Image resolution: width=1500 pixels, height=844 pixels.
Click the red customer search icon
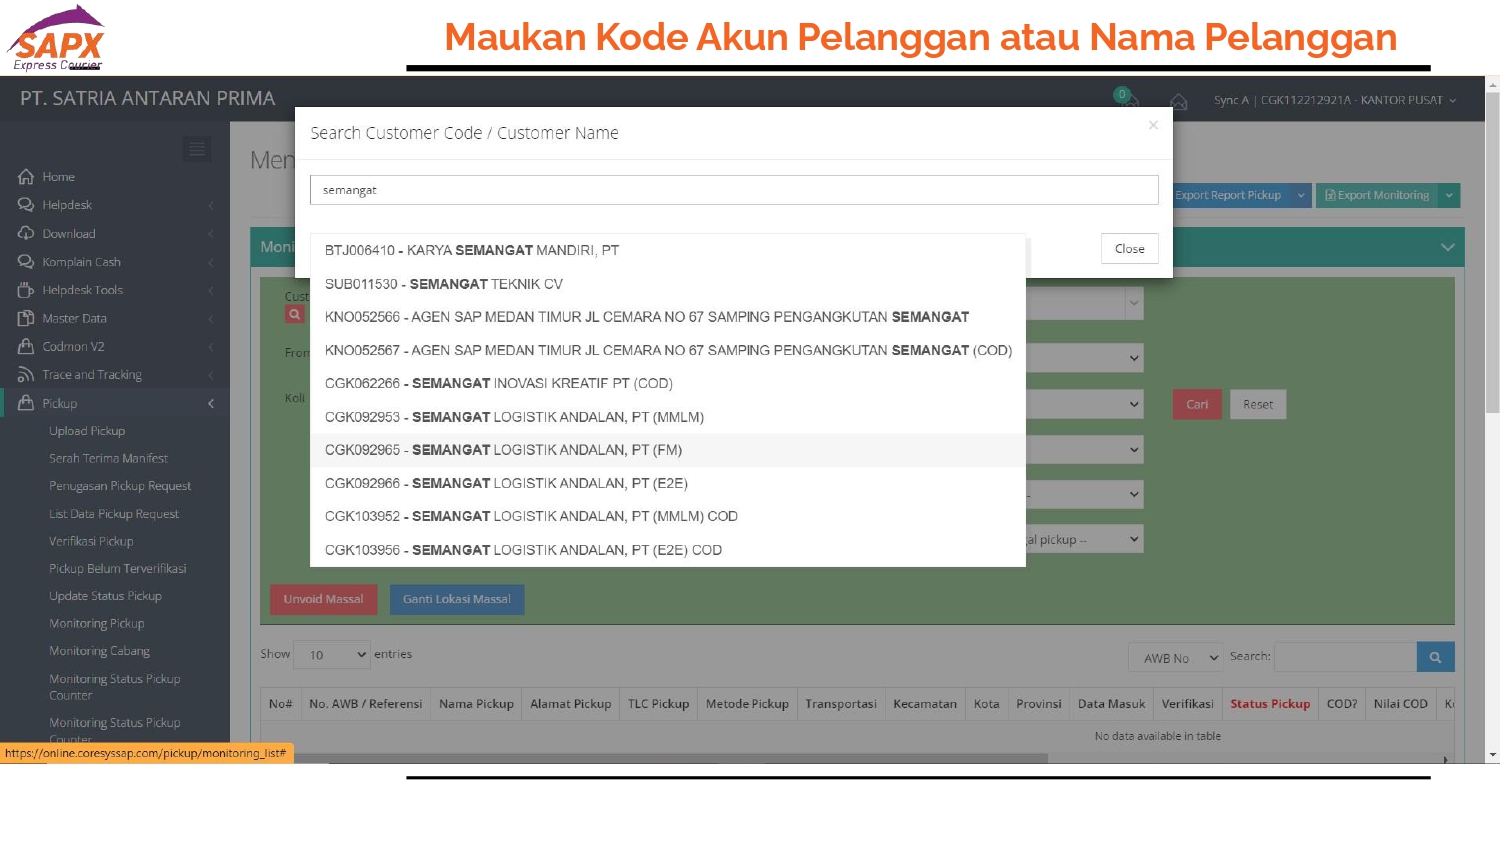click(x=294, y=314)
